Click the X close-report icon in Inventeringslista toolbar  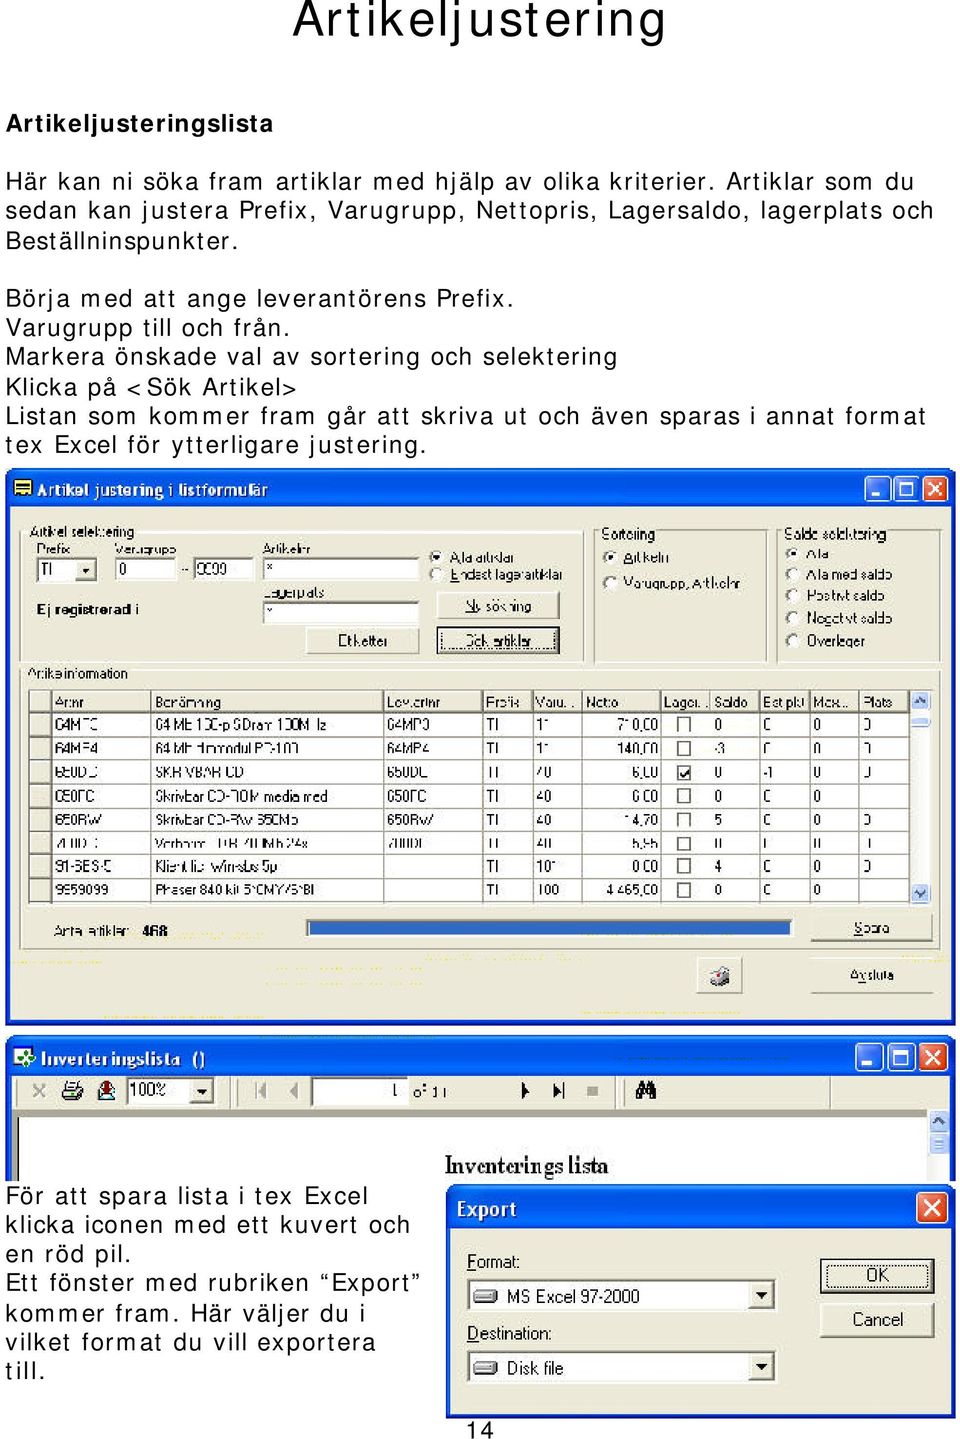pyautogui.click(x=39, y=1091)
